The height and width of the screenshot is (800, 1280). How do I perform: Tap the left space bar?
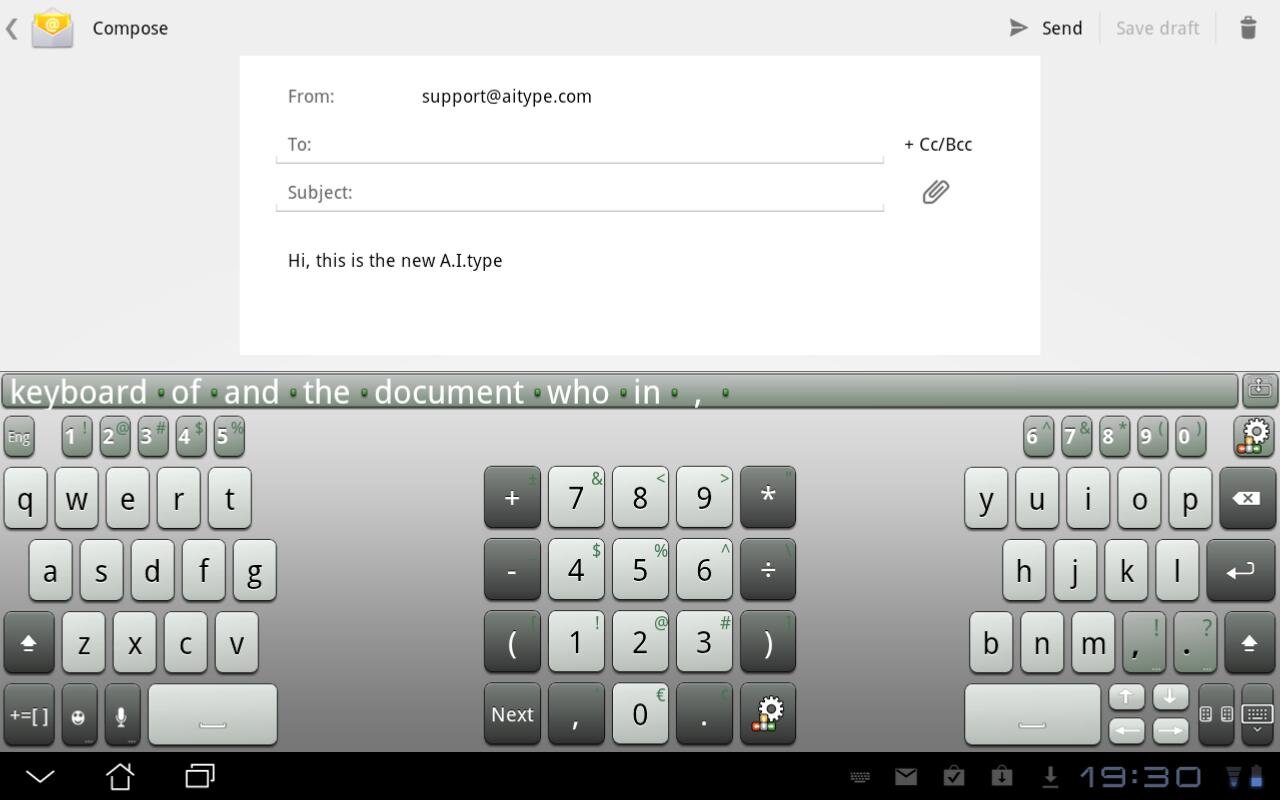point(213,714)
